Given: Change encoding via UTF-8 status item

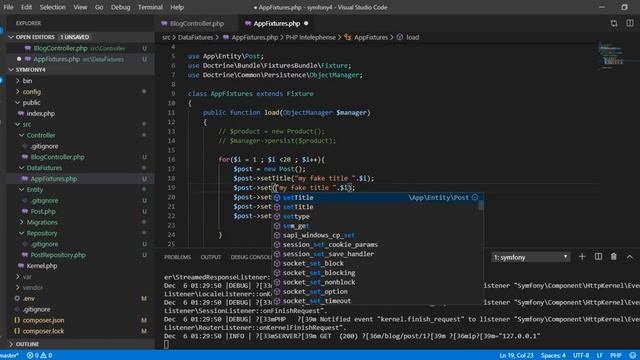Looking at the screenshot, I should (x=581, y=356).
